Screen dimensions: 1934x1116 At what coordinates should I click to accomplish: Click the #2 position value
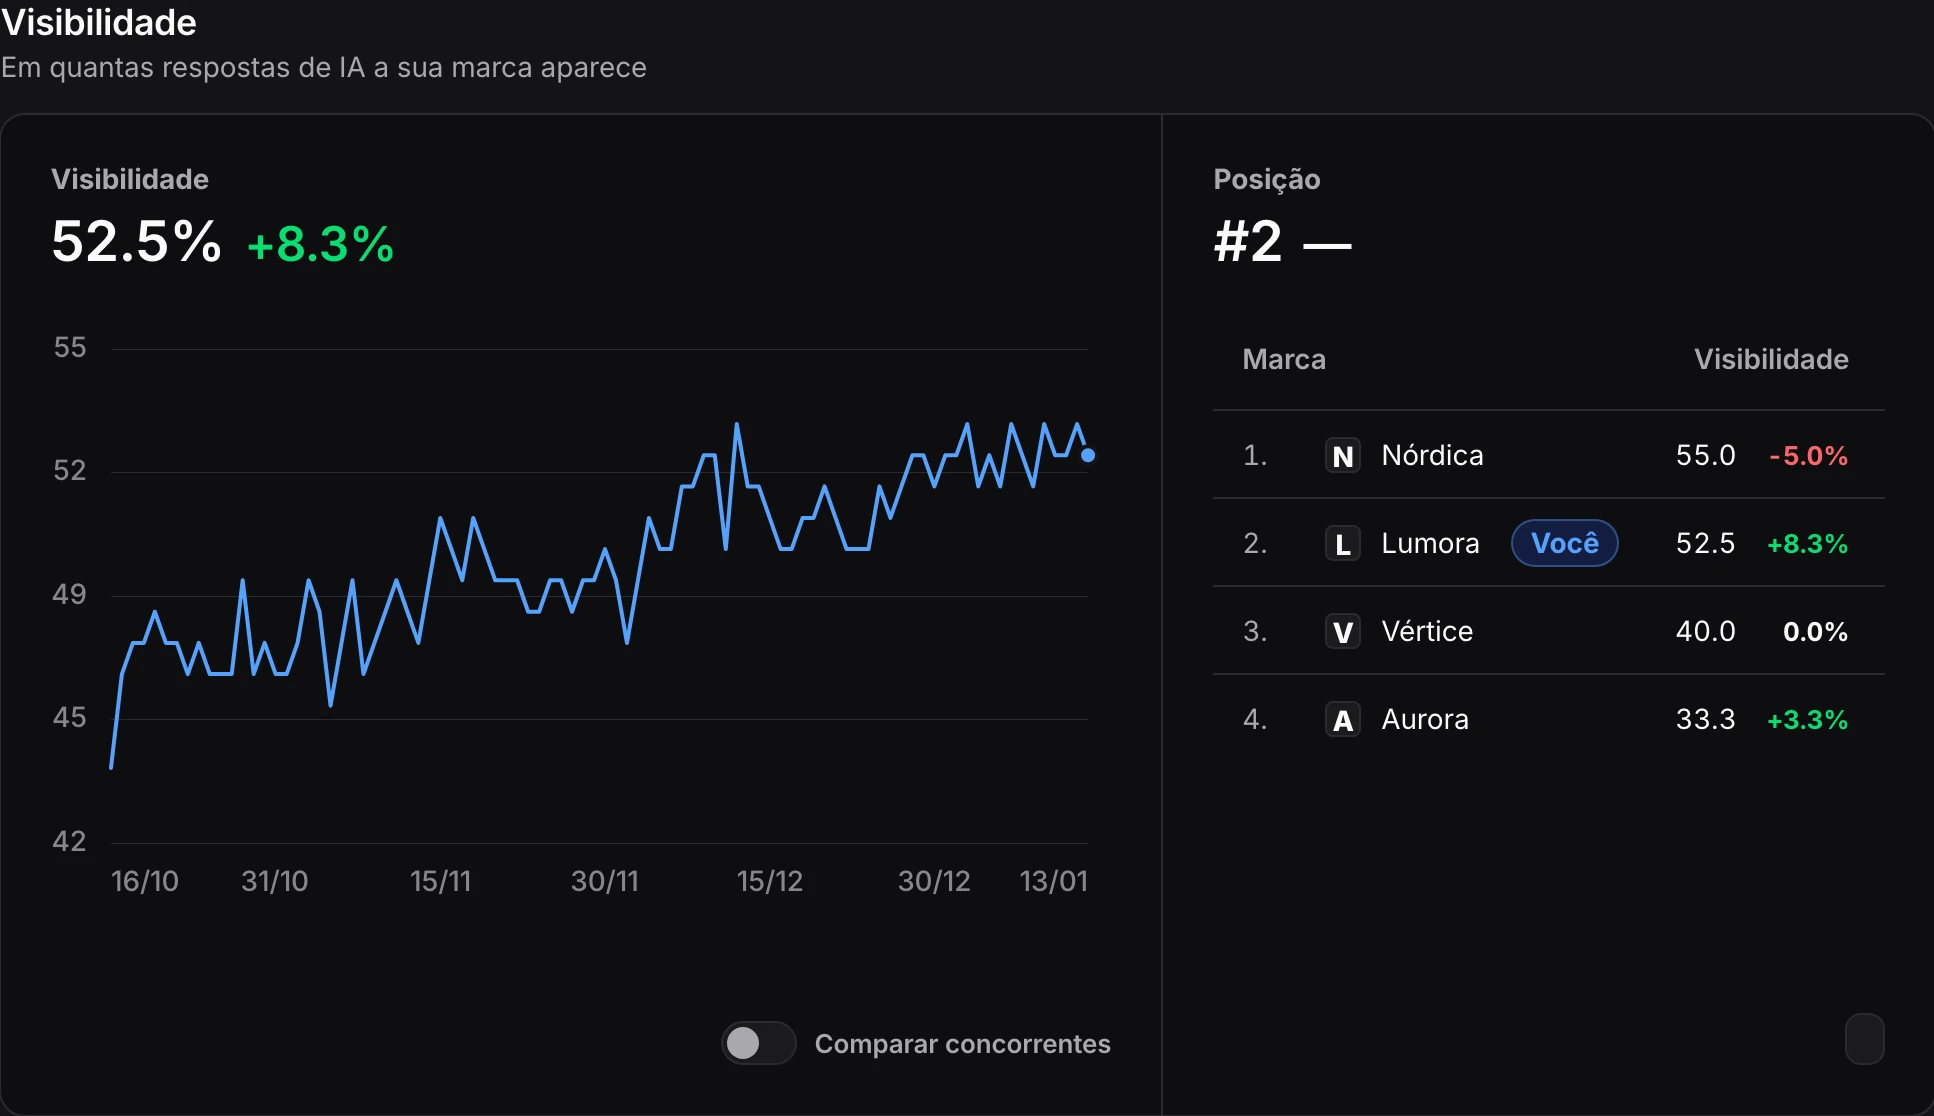[1248, 242]
